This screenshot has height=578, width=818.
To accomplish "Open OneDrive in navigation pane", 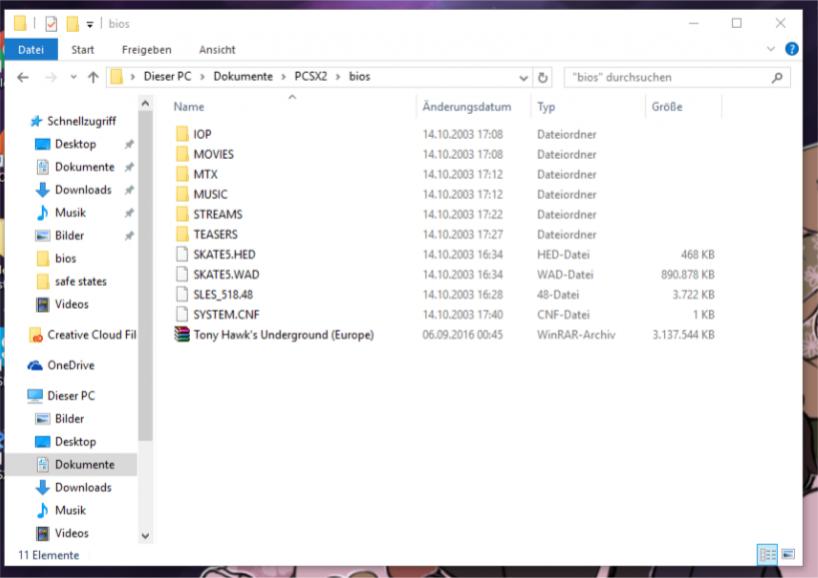I will pyautogui.click(x=71, y=365).
